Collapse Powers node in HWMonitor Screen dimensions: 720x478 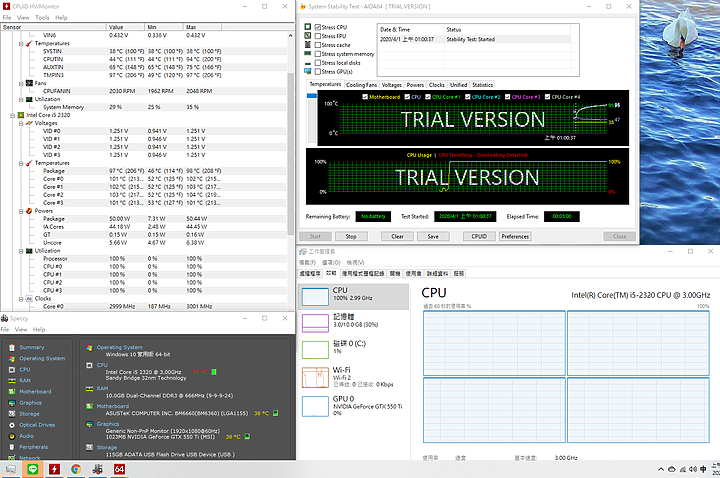[21, 211]
